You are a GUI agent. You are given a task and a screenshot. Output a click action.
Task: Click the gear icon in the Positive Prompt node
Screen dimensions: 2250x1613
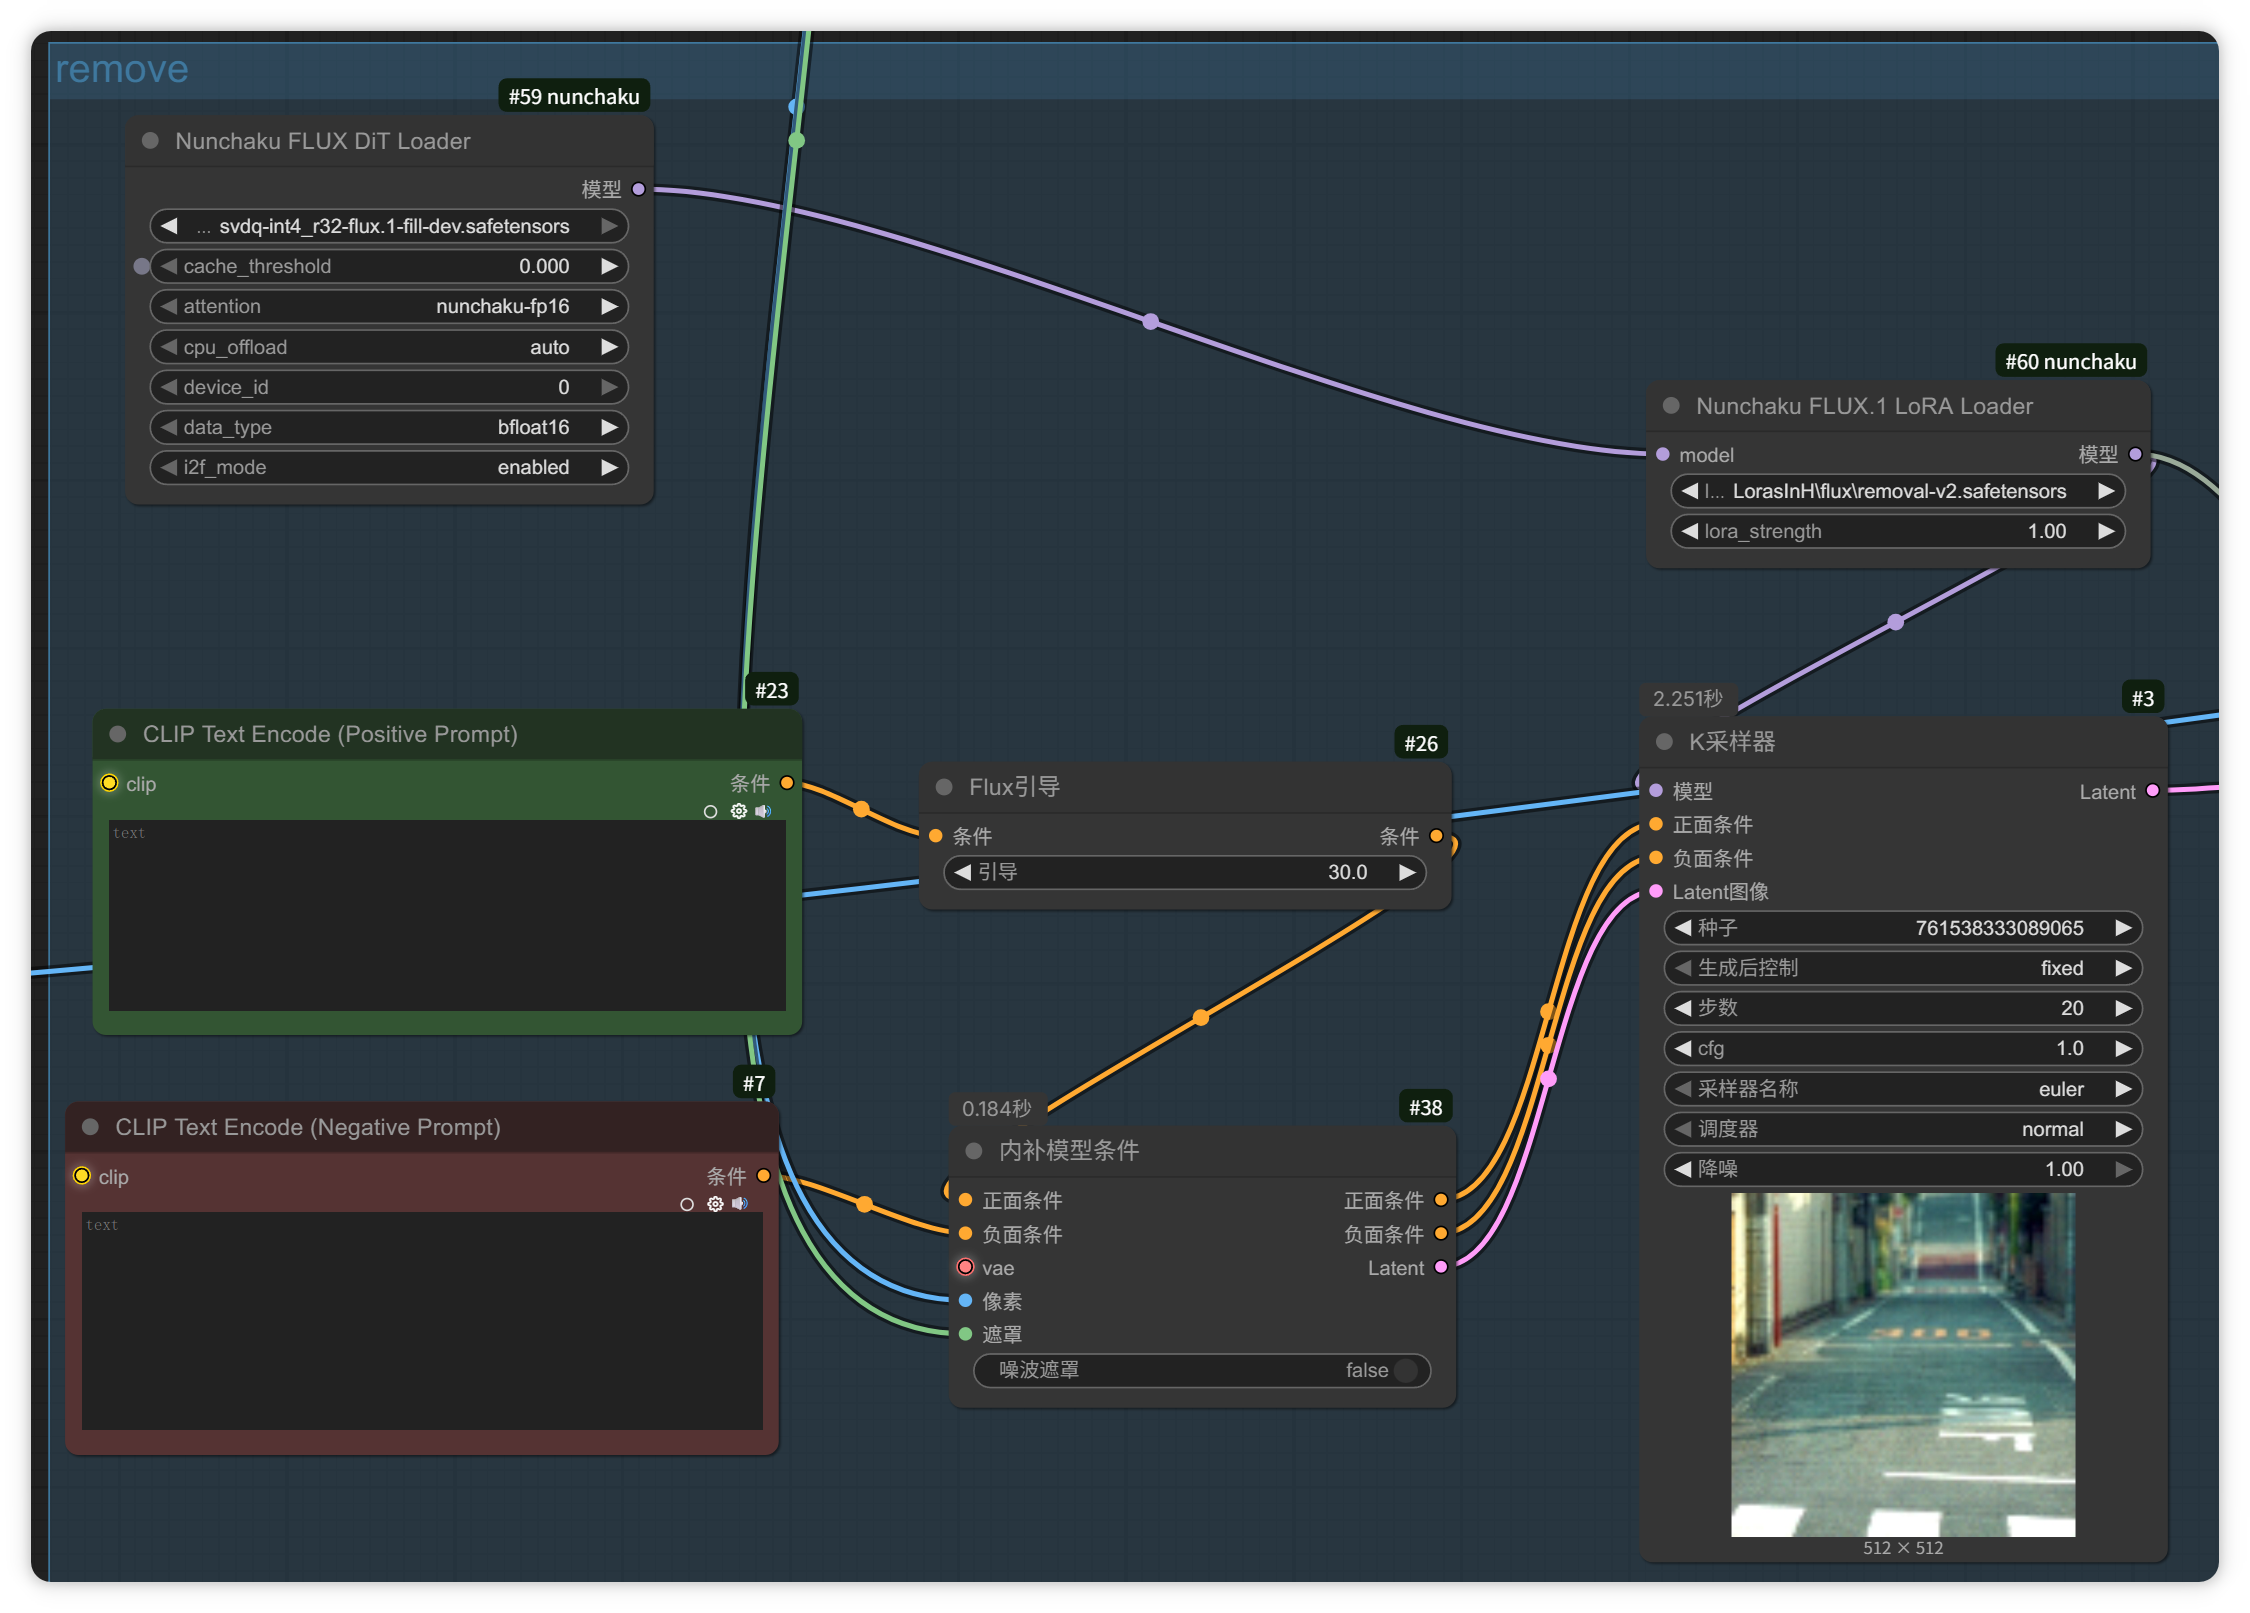point(739,811)
